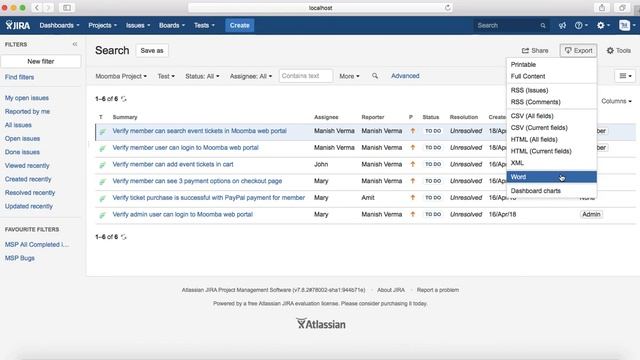The width and height of the screenshot is (640, 360).
Task: Choose HTML (Current fields) export
Action: click(551, 151)
